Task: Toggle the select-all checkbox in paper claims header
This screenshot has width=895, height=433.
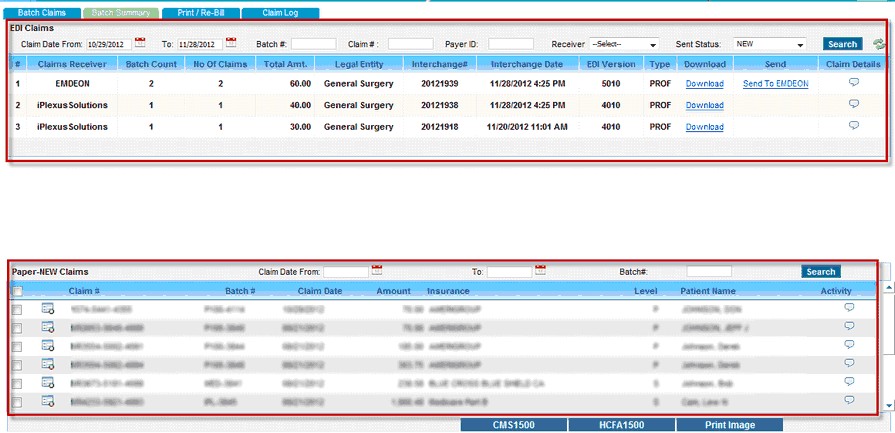Action: 17,291
